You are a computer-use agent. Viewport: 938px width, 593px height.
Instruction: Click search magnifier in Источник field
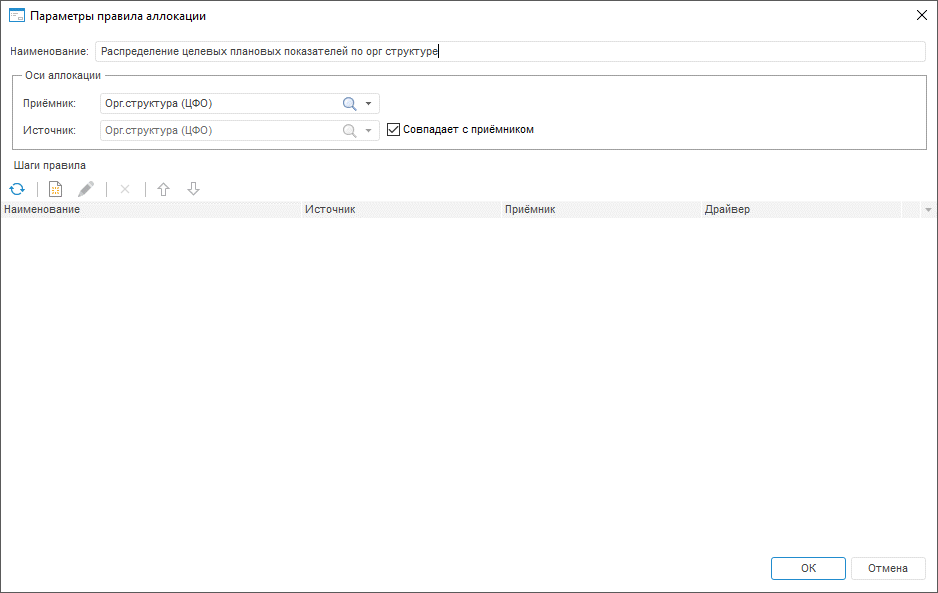pos(349,130)
